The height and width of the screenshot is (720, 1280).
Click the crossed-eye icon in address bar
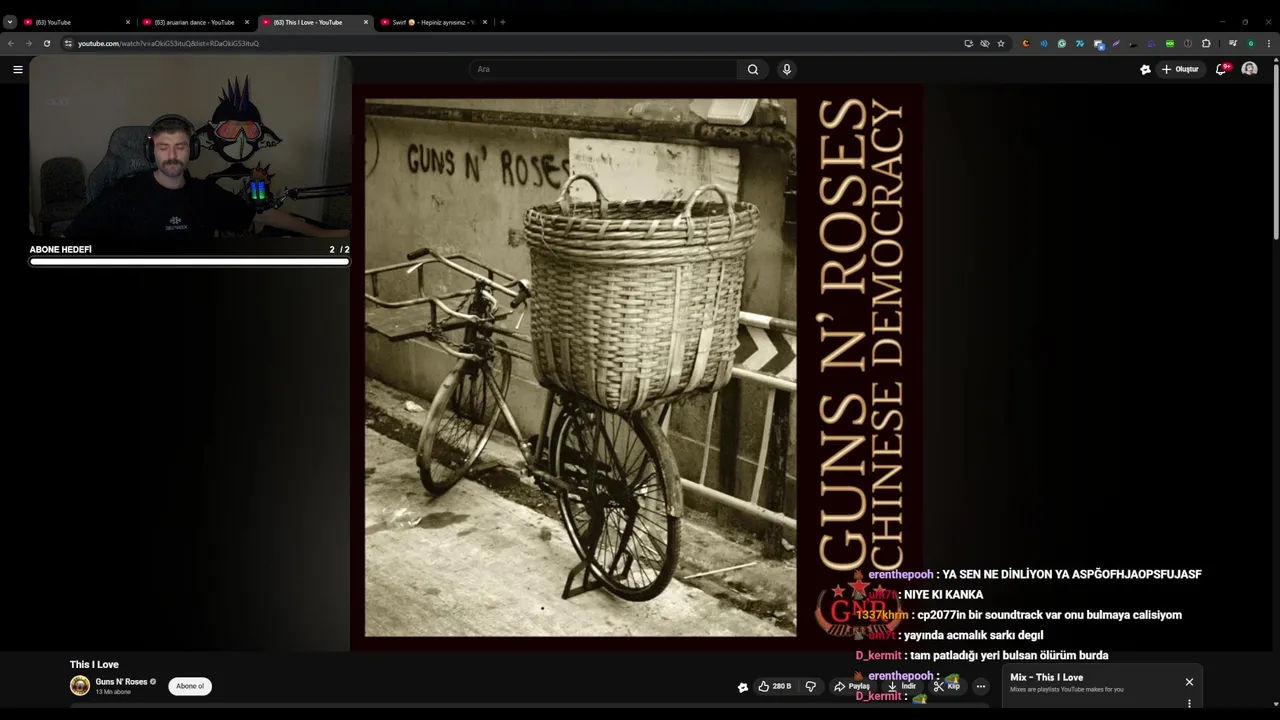point(985,43)
